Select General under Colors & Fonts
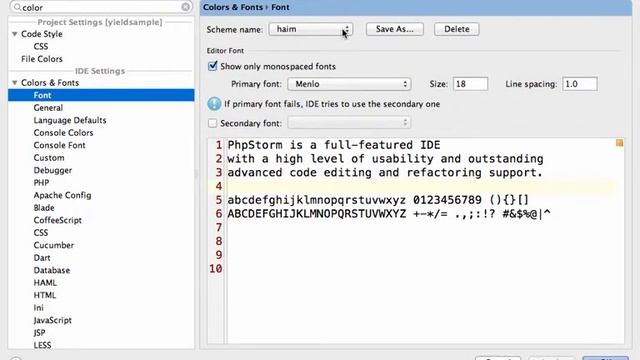Image resolution: width=640 pixels, height=360 pixels. coord(48,108)
